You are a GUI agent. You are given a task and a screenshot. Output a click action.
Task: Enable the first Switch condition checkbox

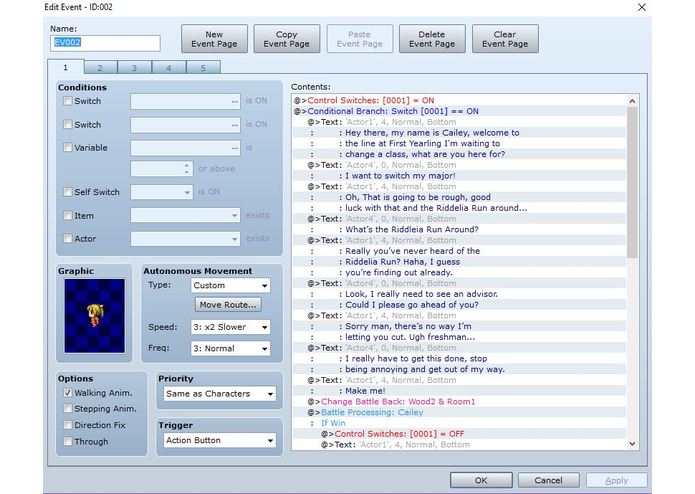pos(68,101)
